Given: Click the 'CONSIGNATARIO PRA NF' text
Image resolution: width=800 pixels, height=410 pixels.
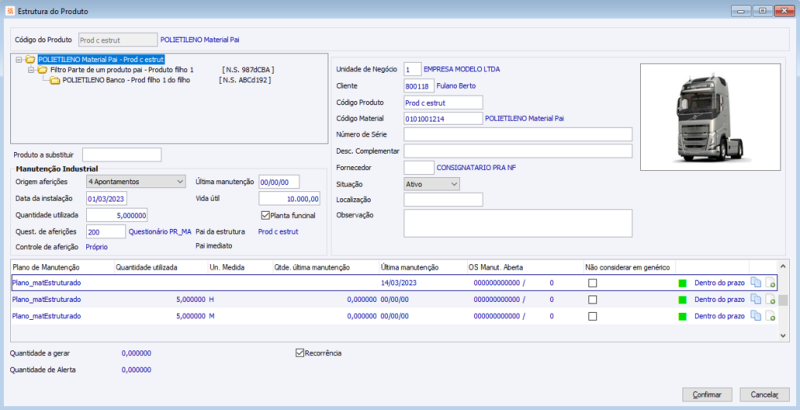Looking at the screenshot, I should pos(476,167).
